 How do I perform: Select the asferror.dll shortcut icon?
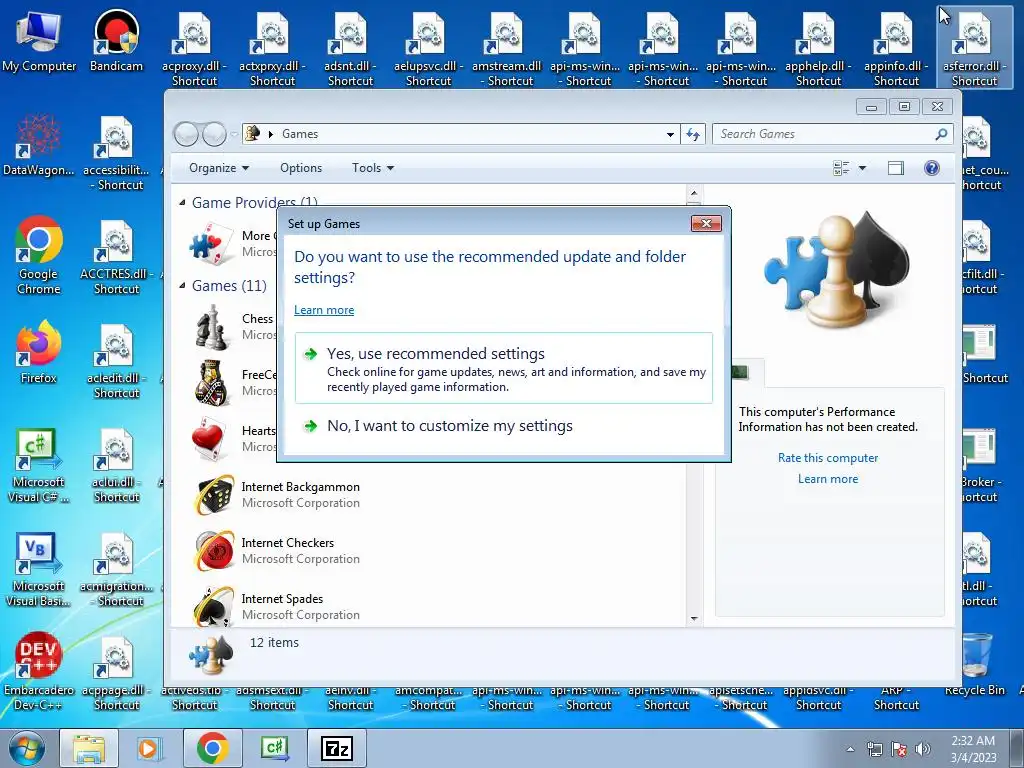(x=974, y=48)
